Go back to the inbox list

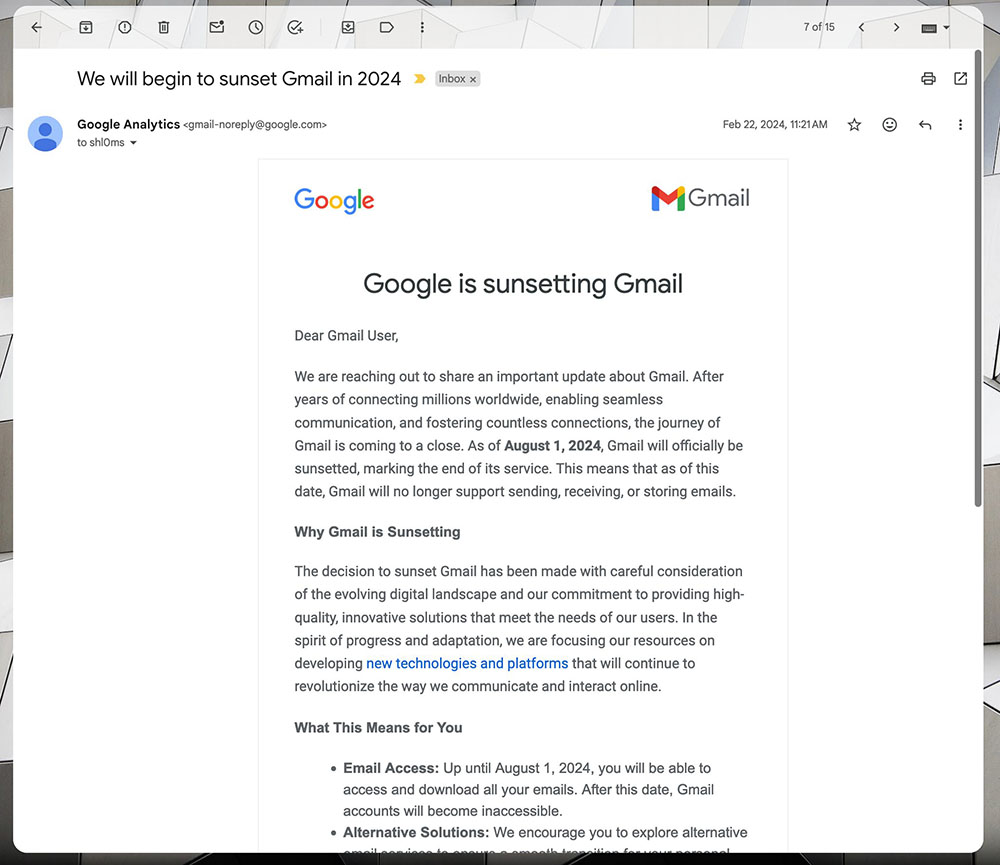(37, 27)
